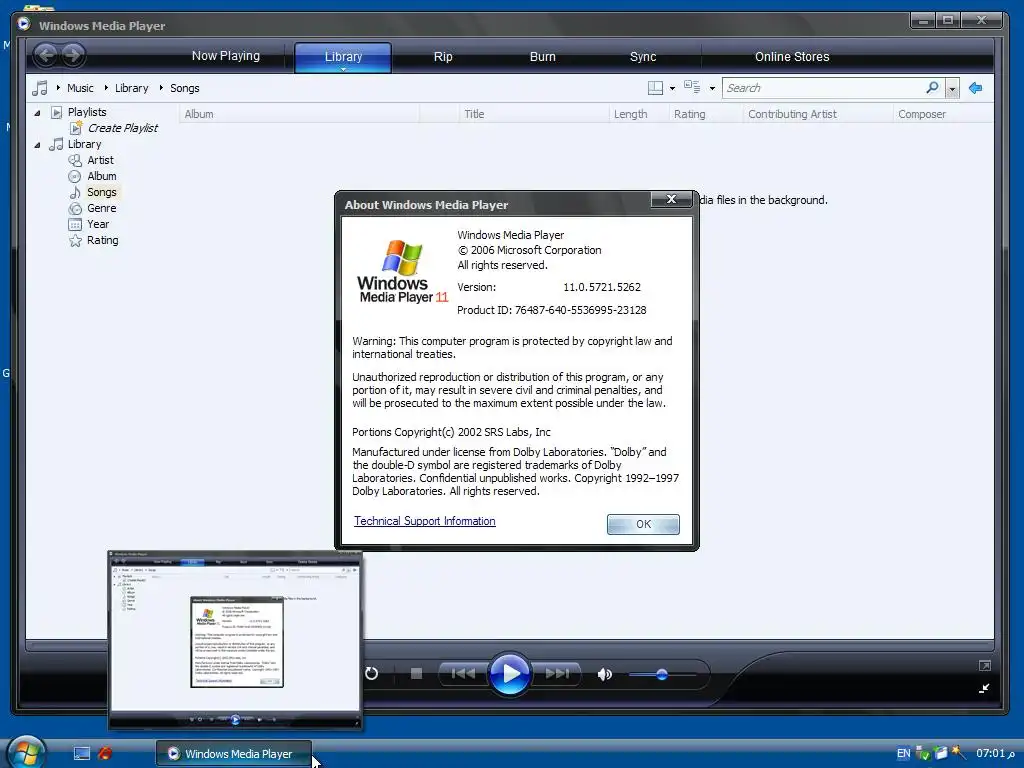Click OK in the About dialog
Image resolution: width=1024 pixels, height=768 pixels.
643,524
